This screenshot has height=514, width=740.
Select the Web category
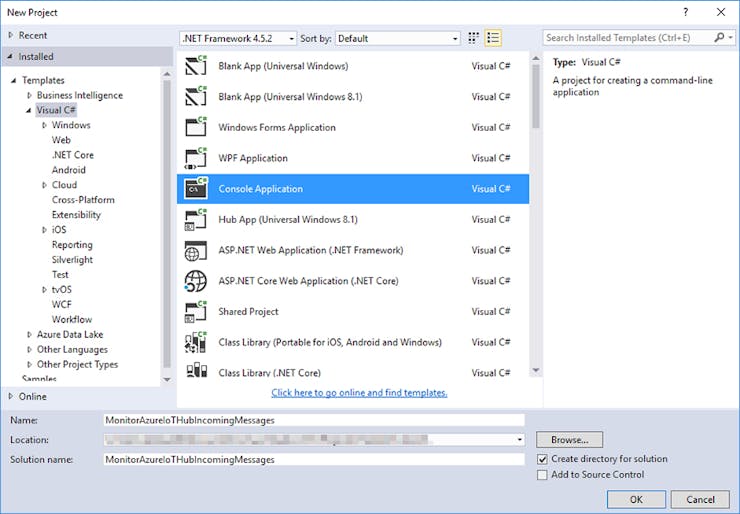tap(61, 140)
